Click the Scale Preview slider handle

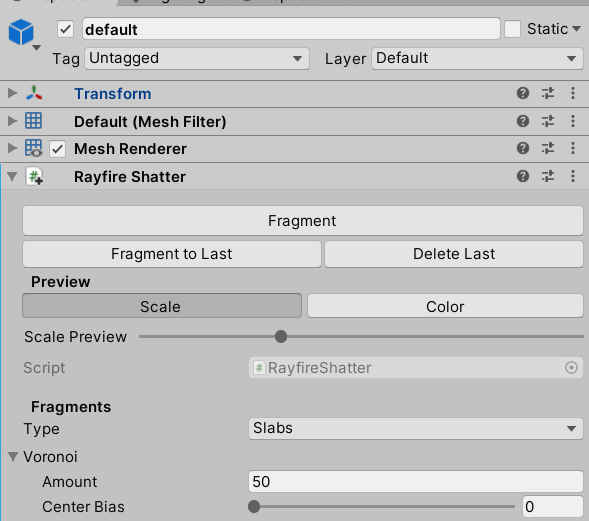[x=281, y=337]
